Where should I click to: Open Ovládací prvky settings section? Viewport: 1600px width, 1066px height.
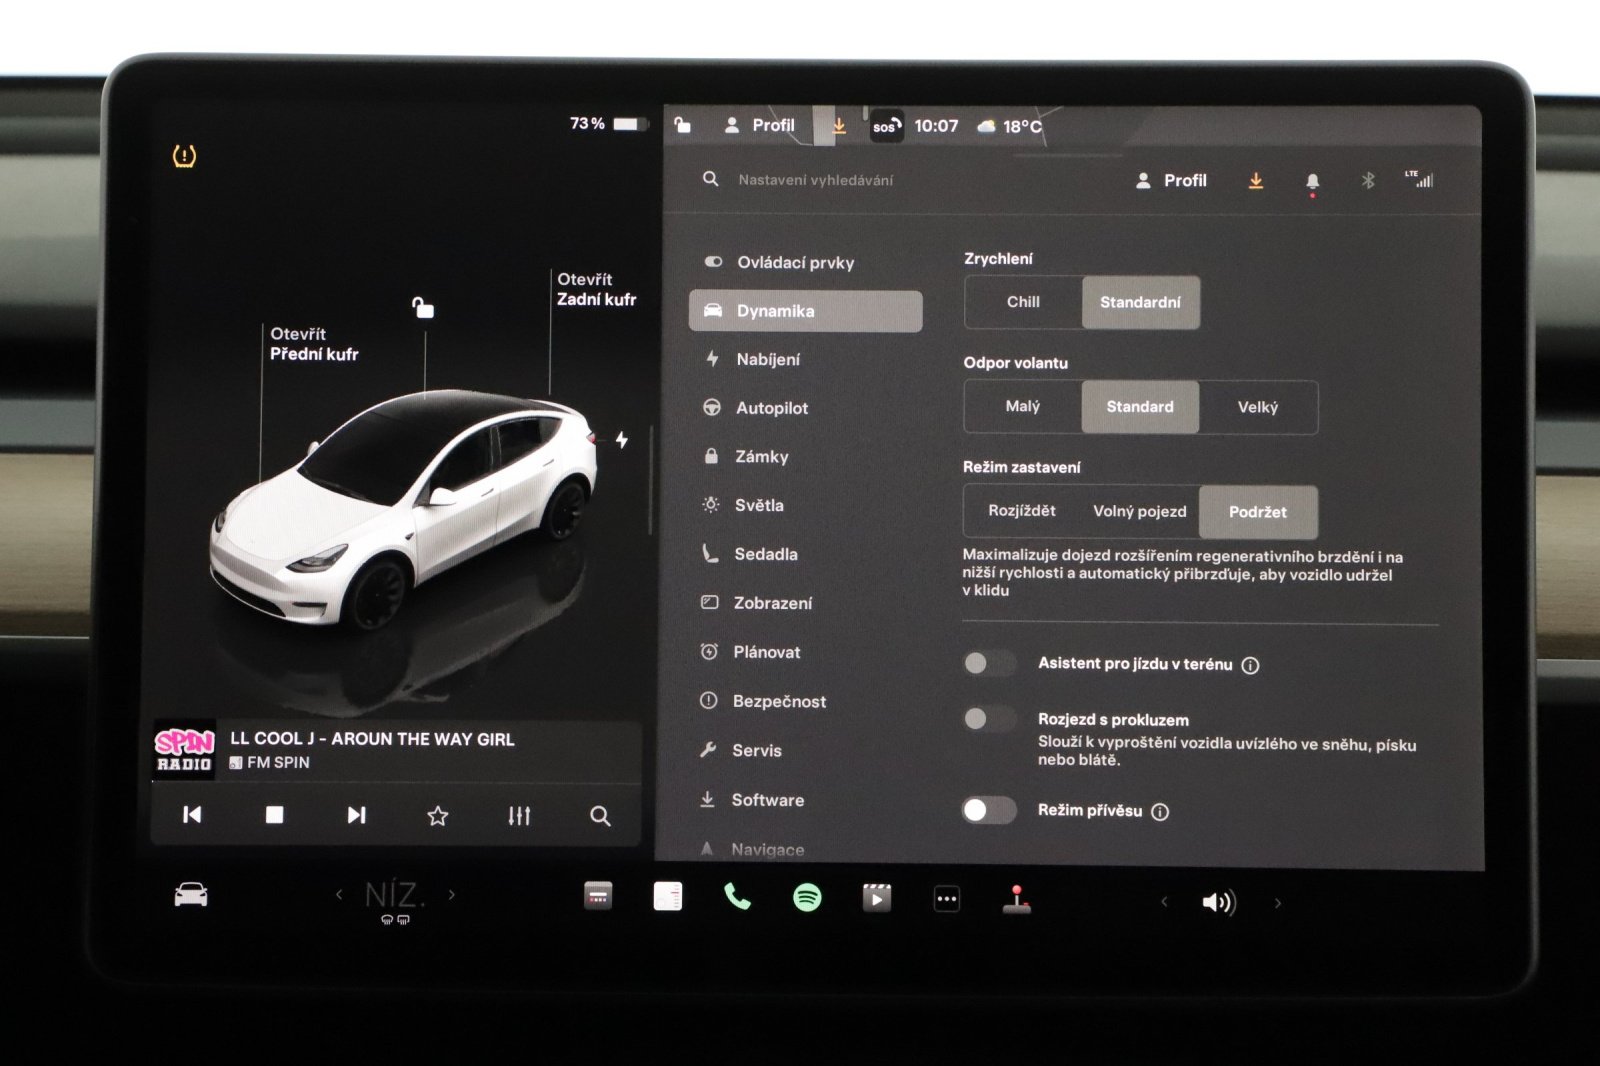click(x=805, y=262)
